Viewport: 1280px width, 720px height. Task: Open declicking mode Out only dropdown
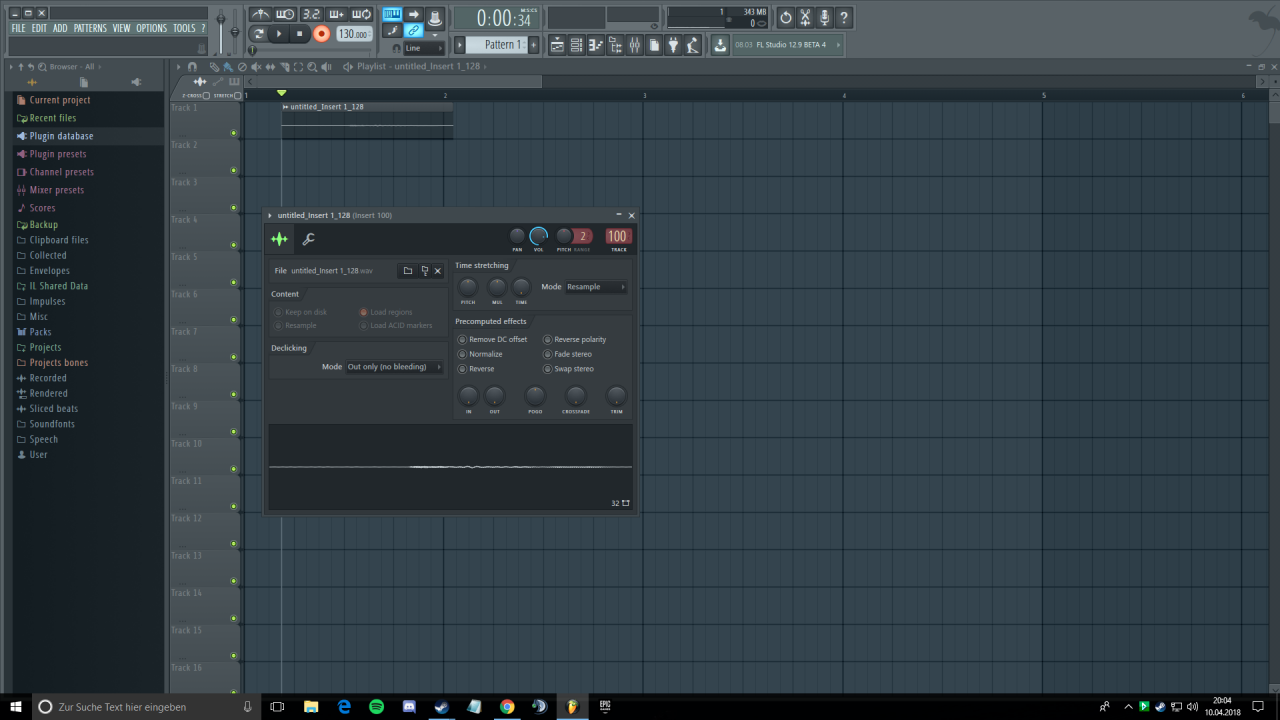tap(395, 367)
